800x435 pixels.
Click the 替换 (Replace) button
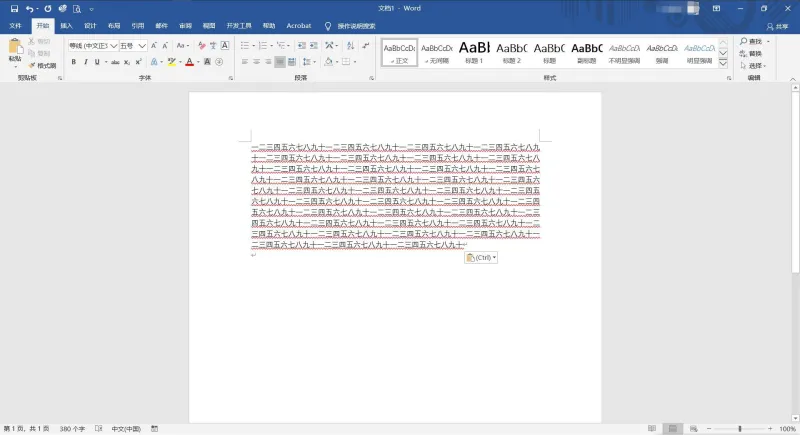click(751, 54)
